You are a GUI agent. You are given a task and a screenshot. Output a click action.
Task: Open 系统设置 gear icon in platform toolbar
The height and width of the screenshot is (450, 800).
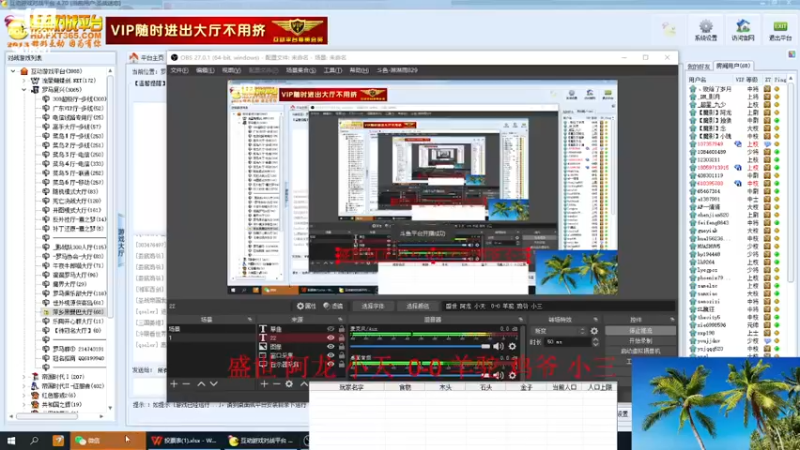[706, 27]
